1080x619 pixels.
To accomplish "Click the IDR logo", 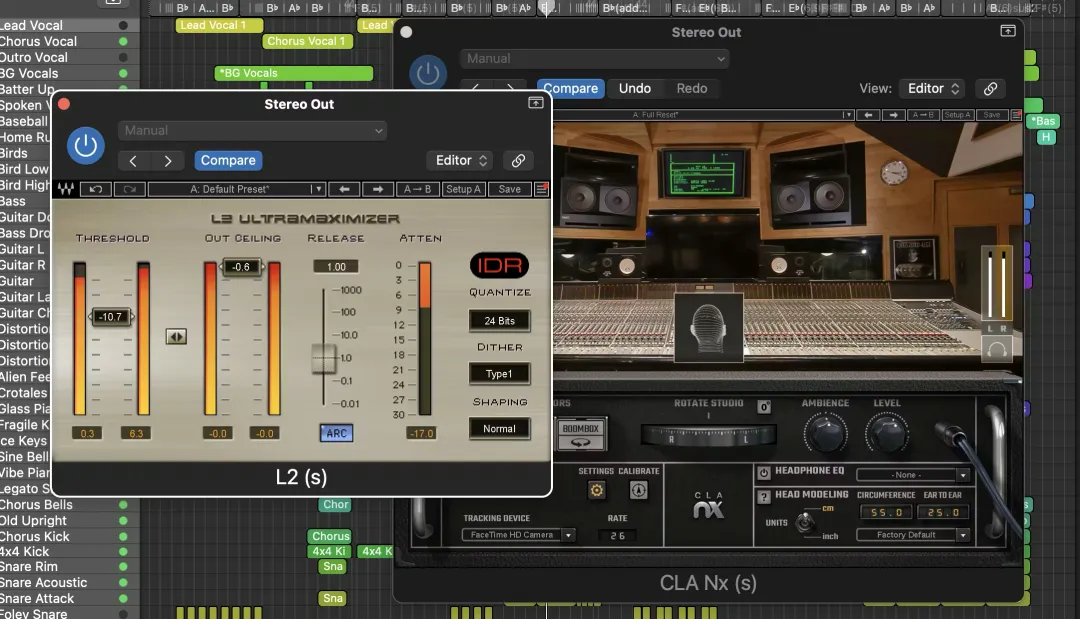I will (x=499, y=265).
